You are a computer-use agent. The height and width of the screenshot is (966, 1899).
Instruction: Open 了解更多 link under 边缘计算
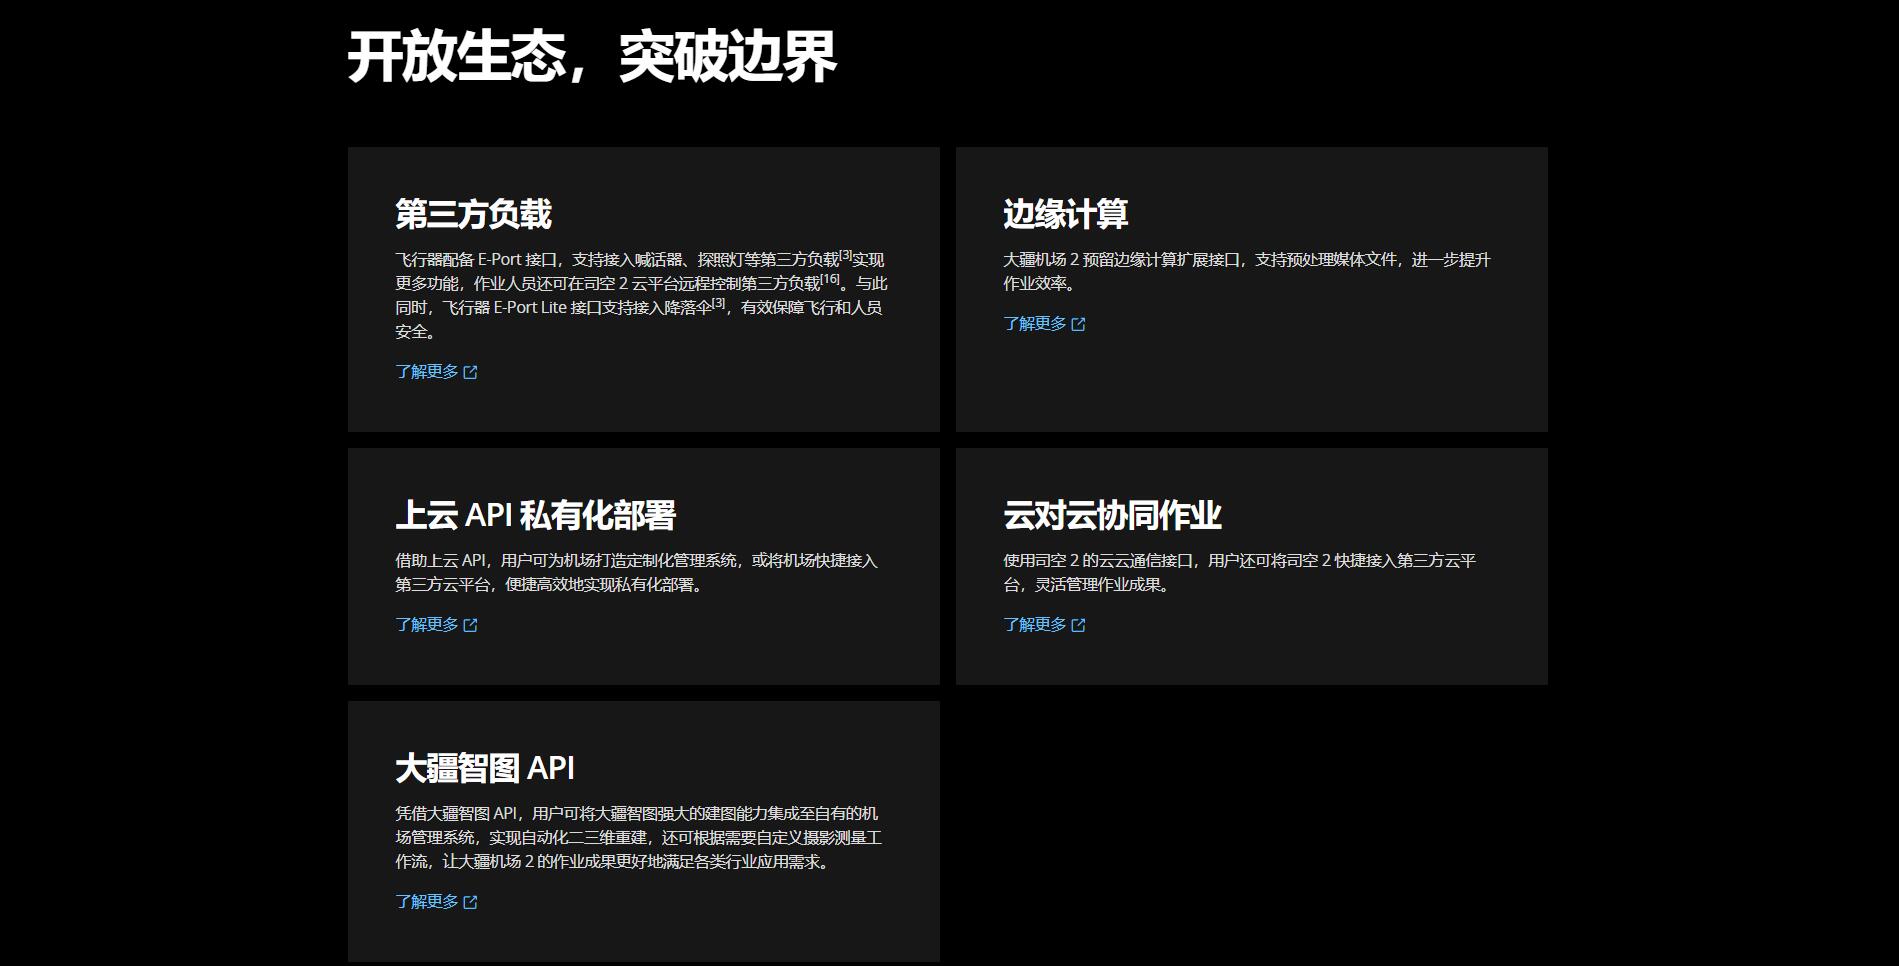pos(1044,324)
